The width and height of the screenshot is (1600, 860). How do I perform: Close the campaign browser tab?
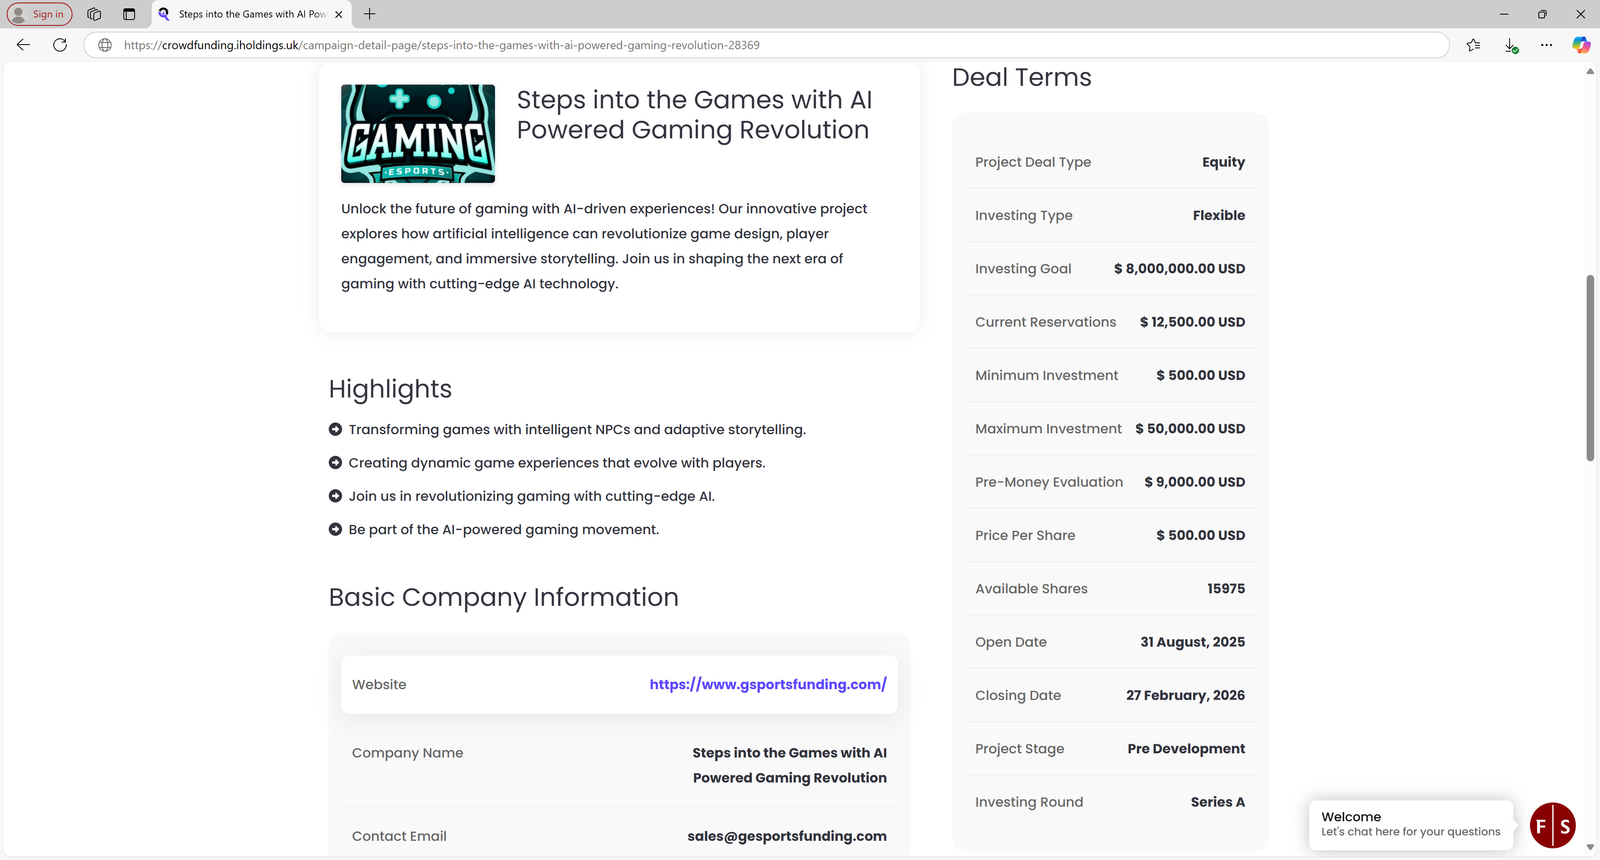[x=339, y=14]
